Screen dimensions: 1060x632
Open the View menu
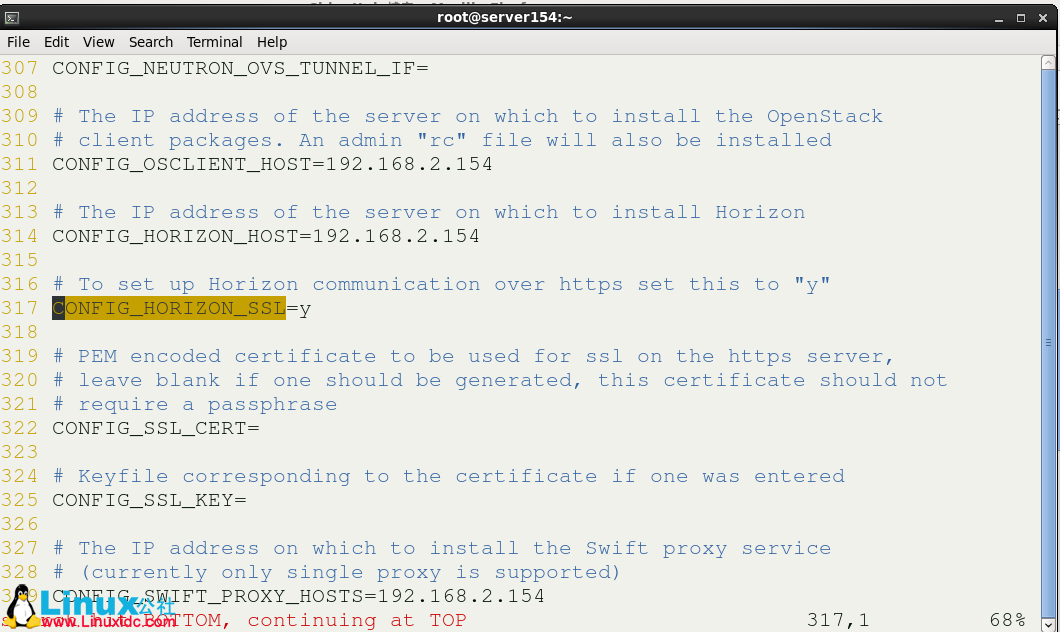[x=98, y=42]
